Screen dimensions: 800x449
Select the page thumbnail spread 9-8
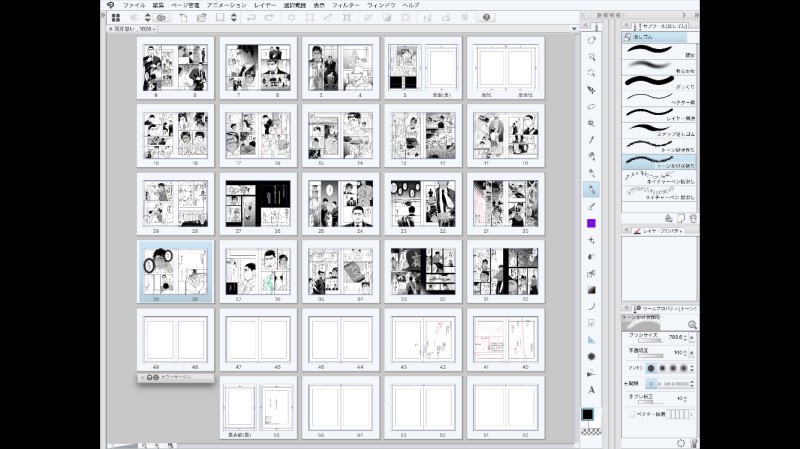click(176, 68)
